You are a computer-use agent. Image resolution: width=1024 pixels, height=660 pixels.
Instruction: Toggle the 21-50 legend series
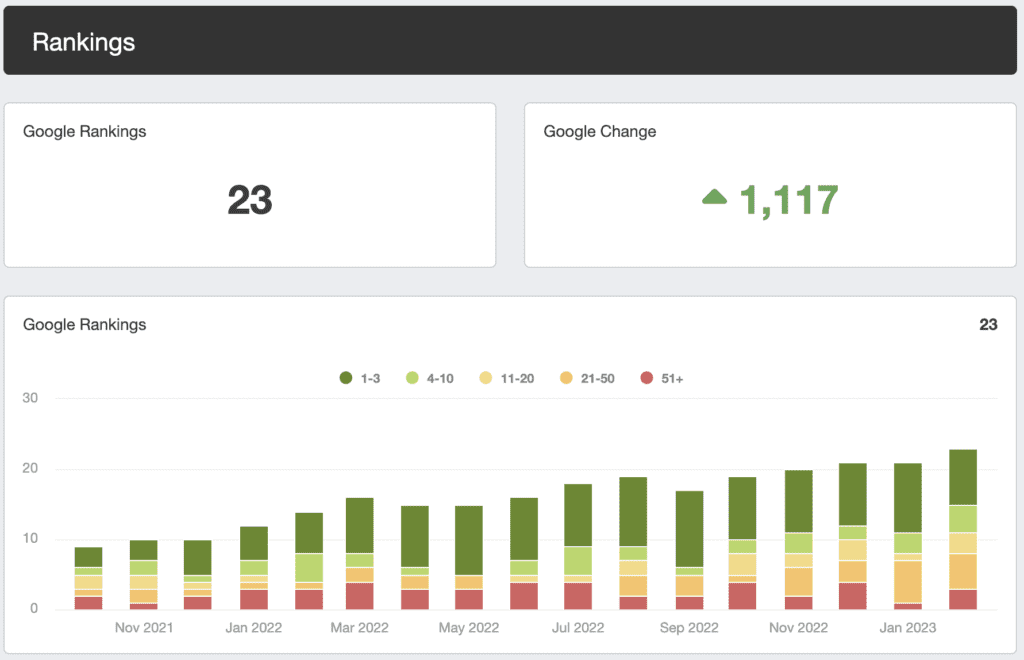[587, 379]
